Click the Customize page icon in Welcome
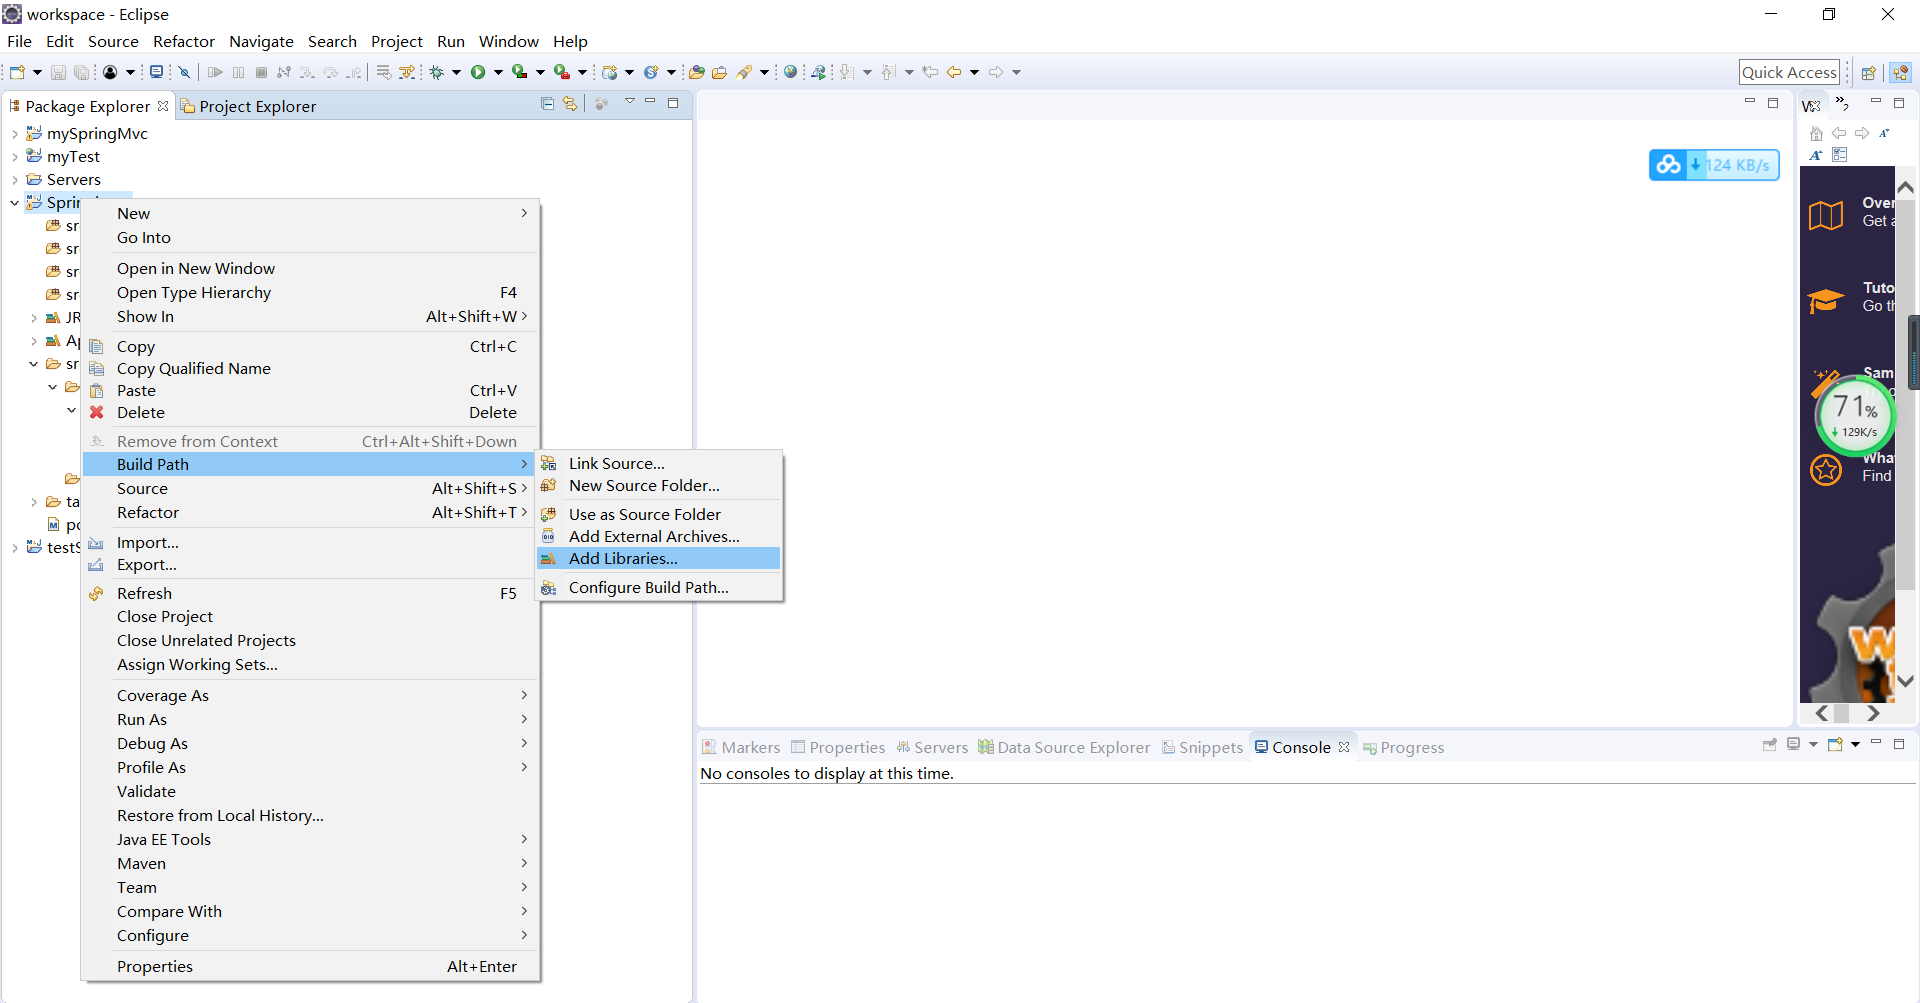Image resolution: width=1920 pixels, height=1003 pixels. [x=1840, y=155]
